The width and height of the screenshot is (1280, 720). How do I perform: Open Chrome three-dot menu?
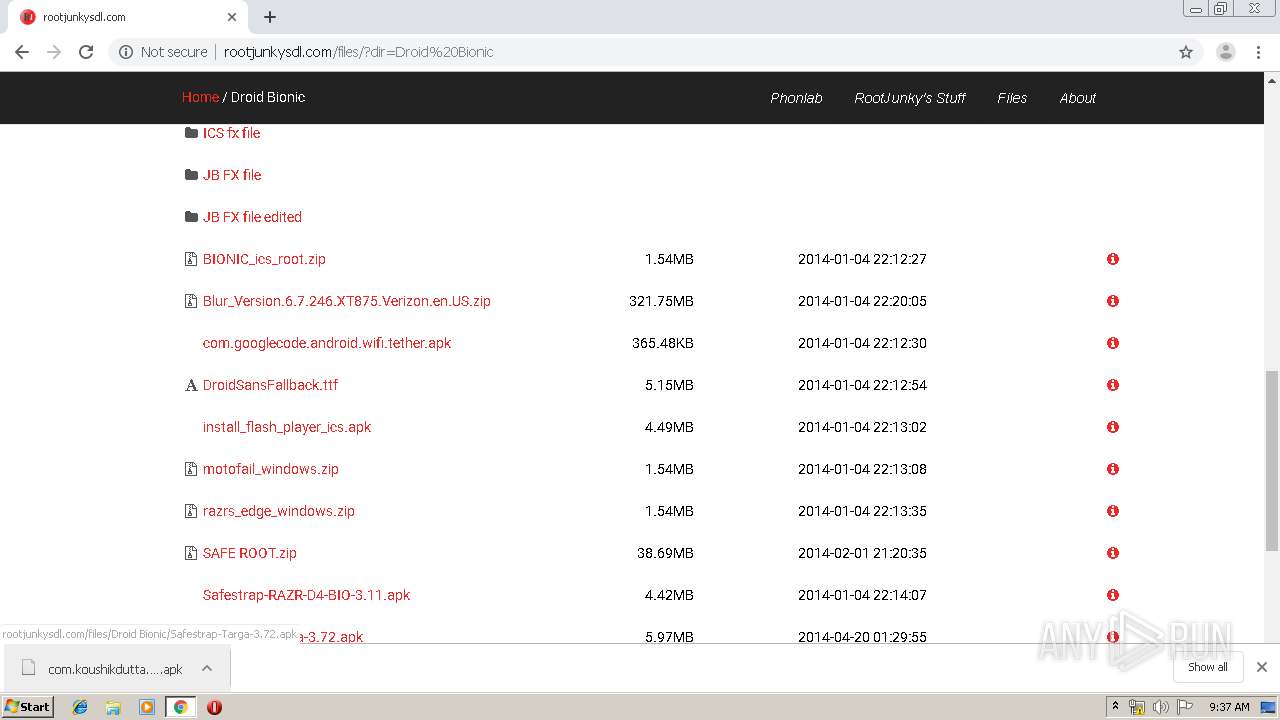click(x=1258, y=52)
